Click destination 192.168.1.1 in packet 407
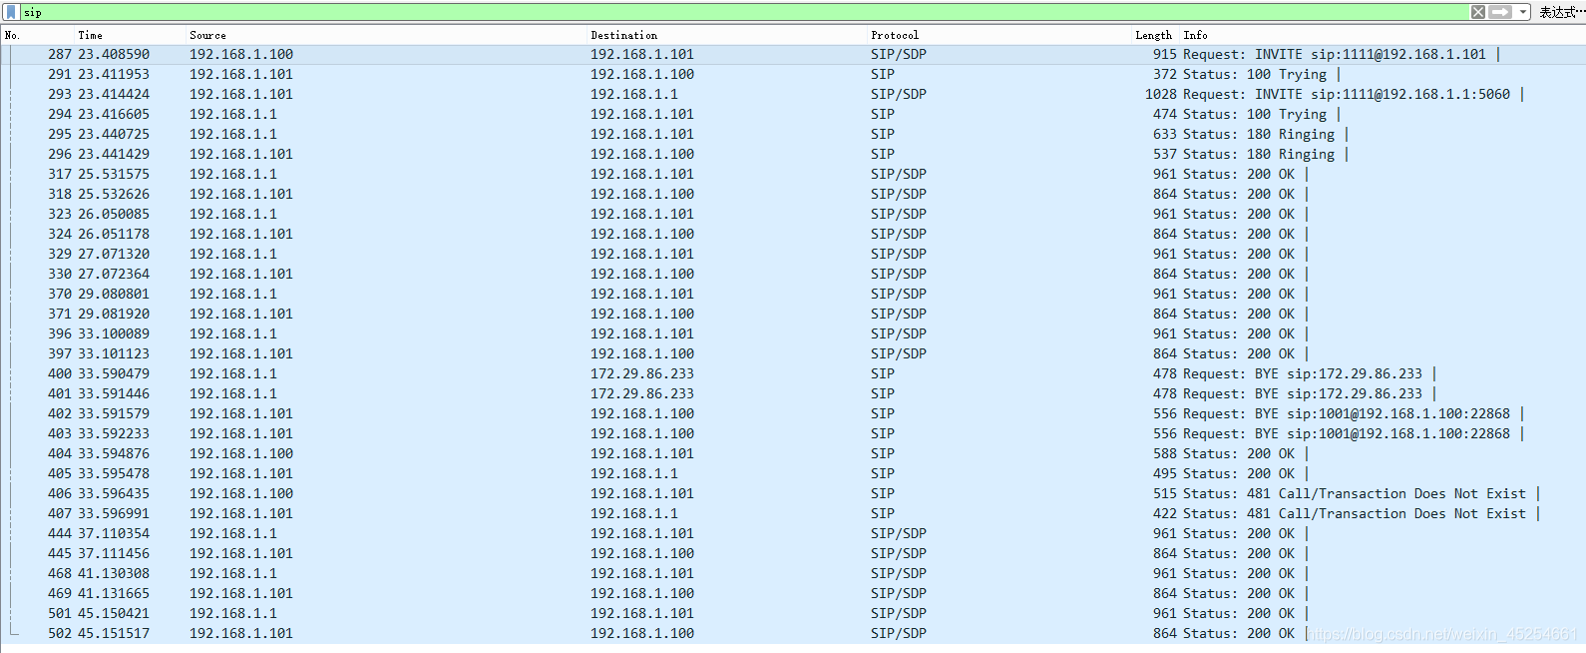This screenshot has width=1586, height=653. [x=634, y=514]
